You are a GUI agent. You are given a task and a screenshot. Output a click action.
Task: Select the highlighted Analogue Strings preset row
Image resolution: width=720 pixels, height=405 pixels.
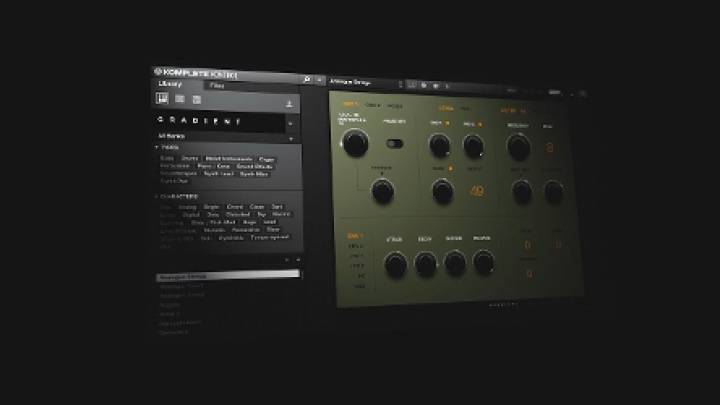[228, 276]
